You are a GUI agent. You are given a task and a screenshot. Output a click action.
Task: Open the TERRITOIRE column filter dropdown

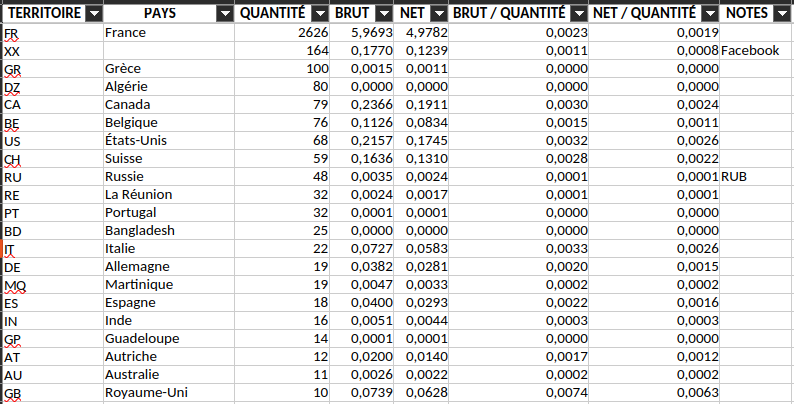click(94, 14)
